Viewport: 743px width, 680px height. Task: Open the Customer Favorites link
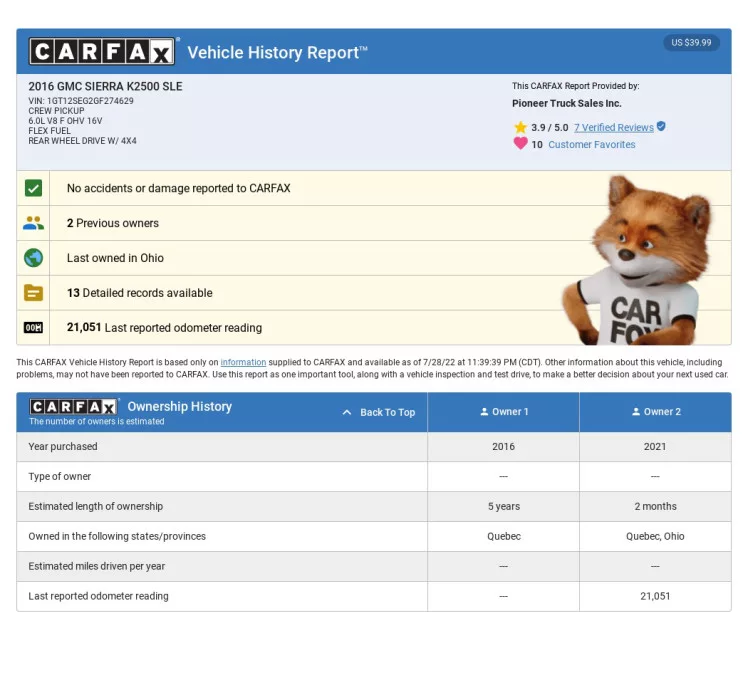[591, 145]
